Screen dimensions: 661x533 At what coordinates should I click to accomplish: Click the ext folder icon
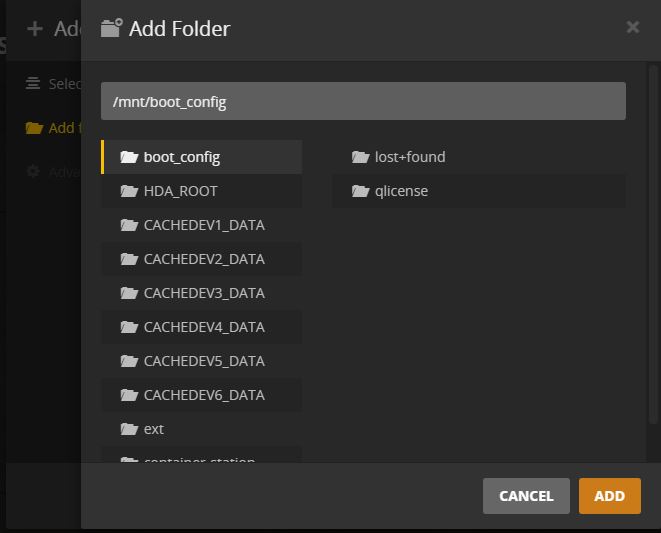click(128, 429)
